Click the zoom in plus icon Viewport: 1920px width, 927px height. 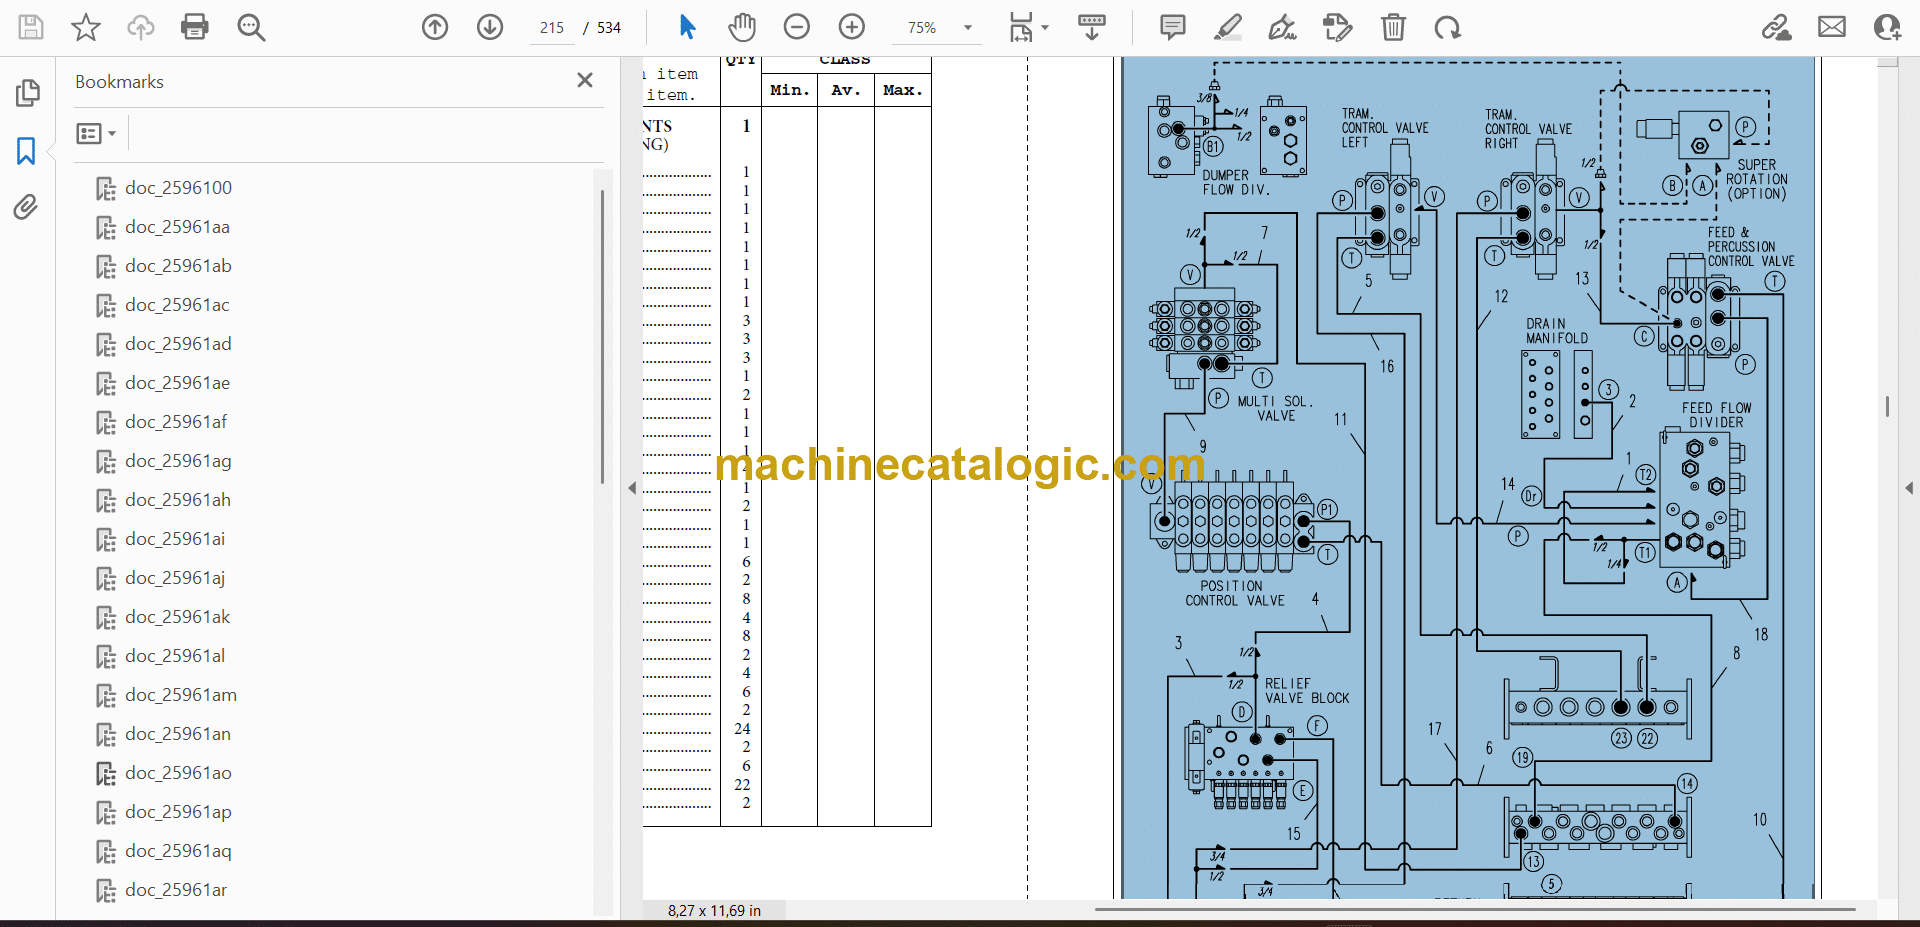(x=852, y=27)
